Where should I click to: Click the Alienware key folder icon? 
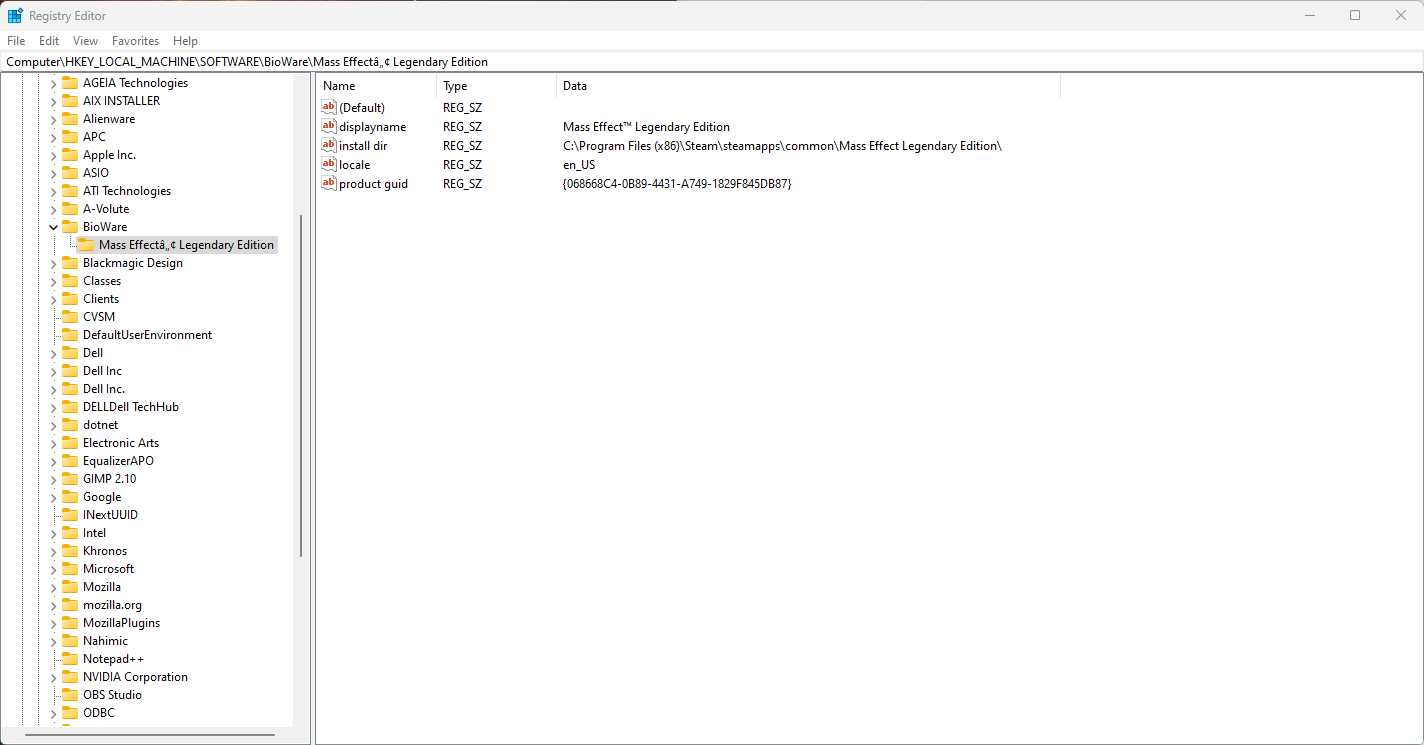(70, 119)
